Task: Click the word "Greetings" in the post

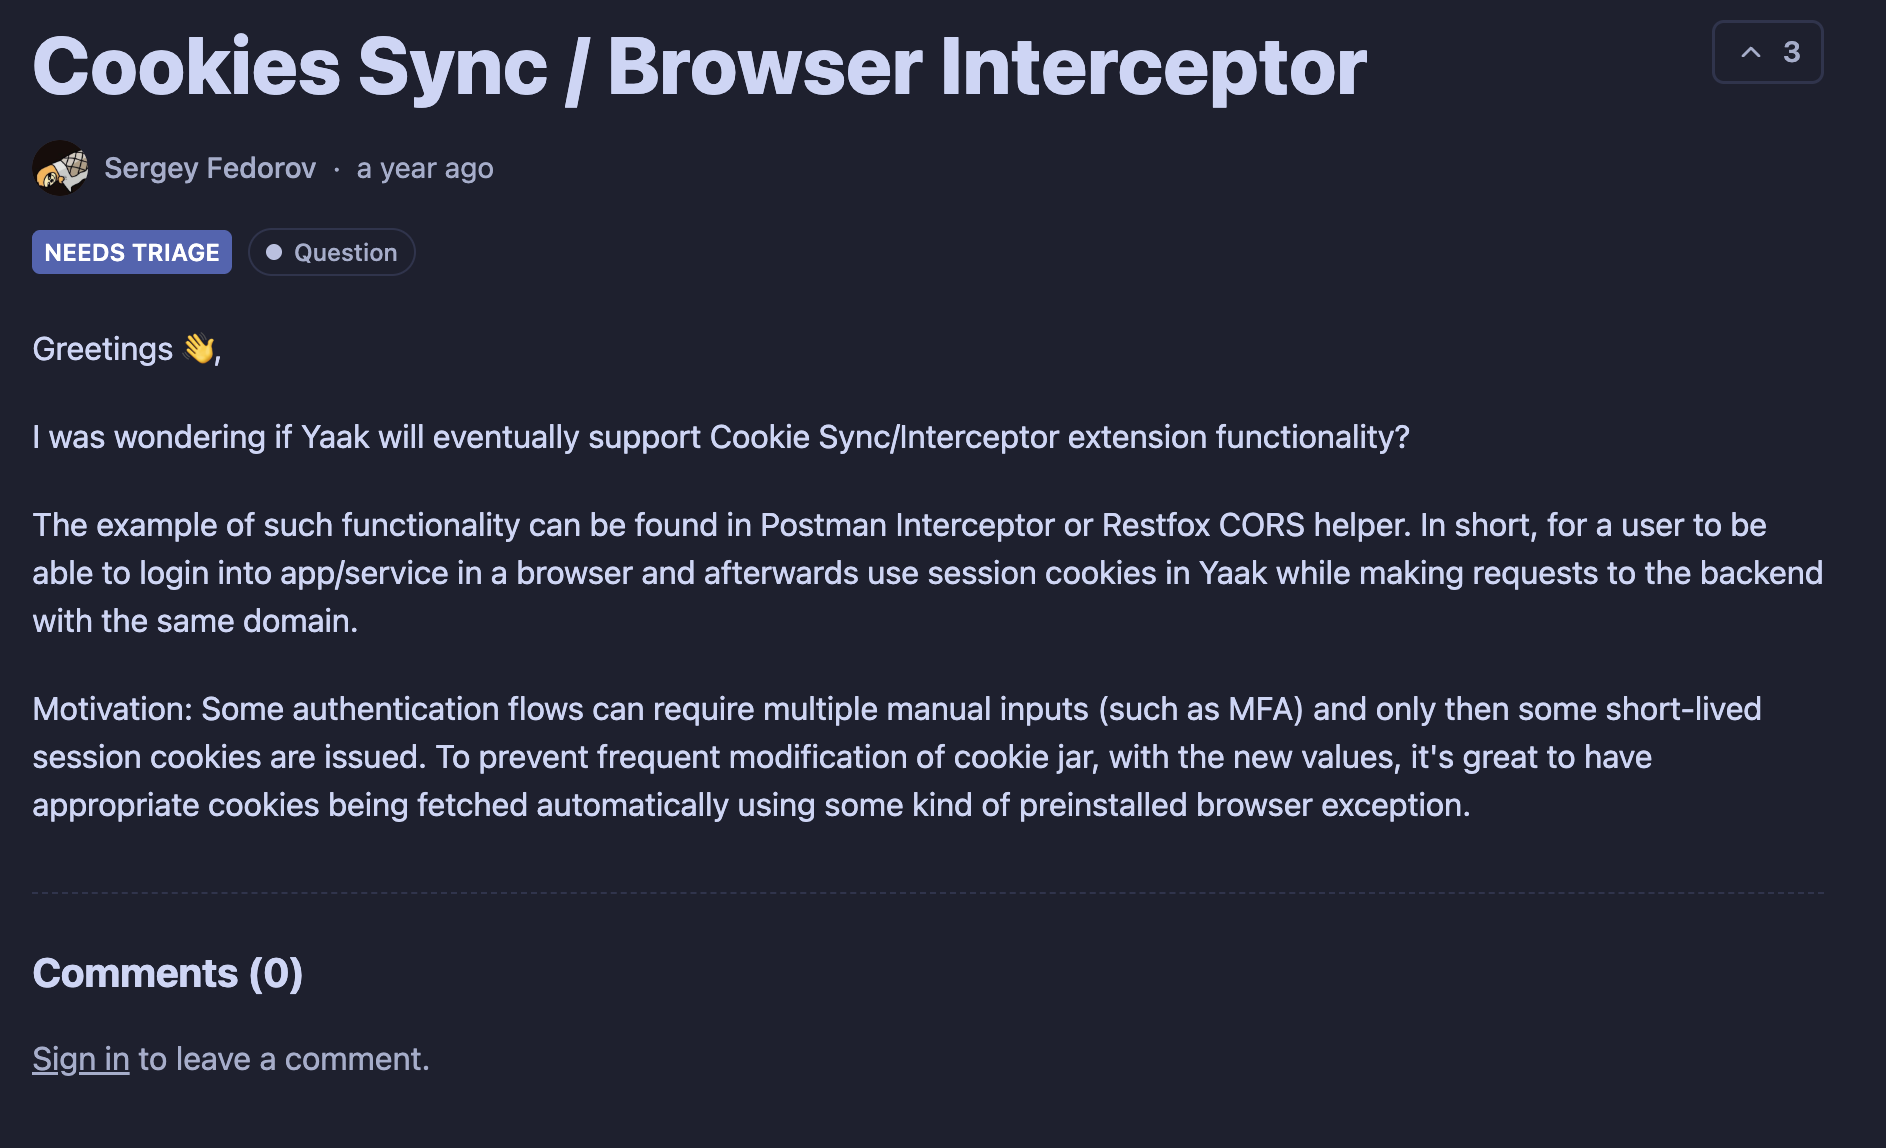Action: pyautogui.click(x=103, y=349)
